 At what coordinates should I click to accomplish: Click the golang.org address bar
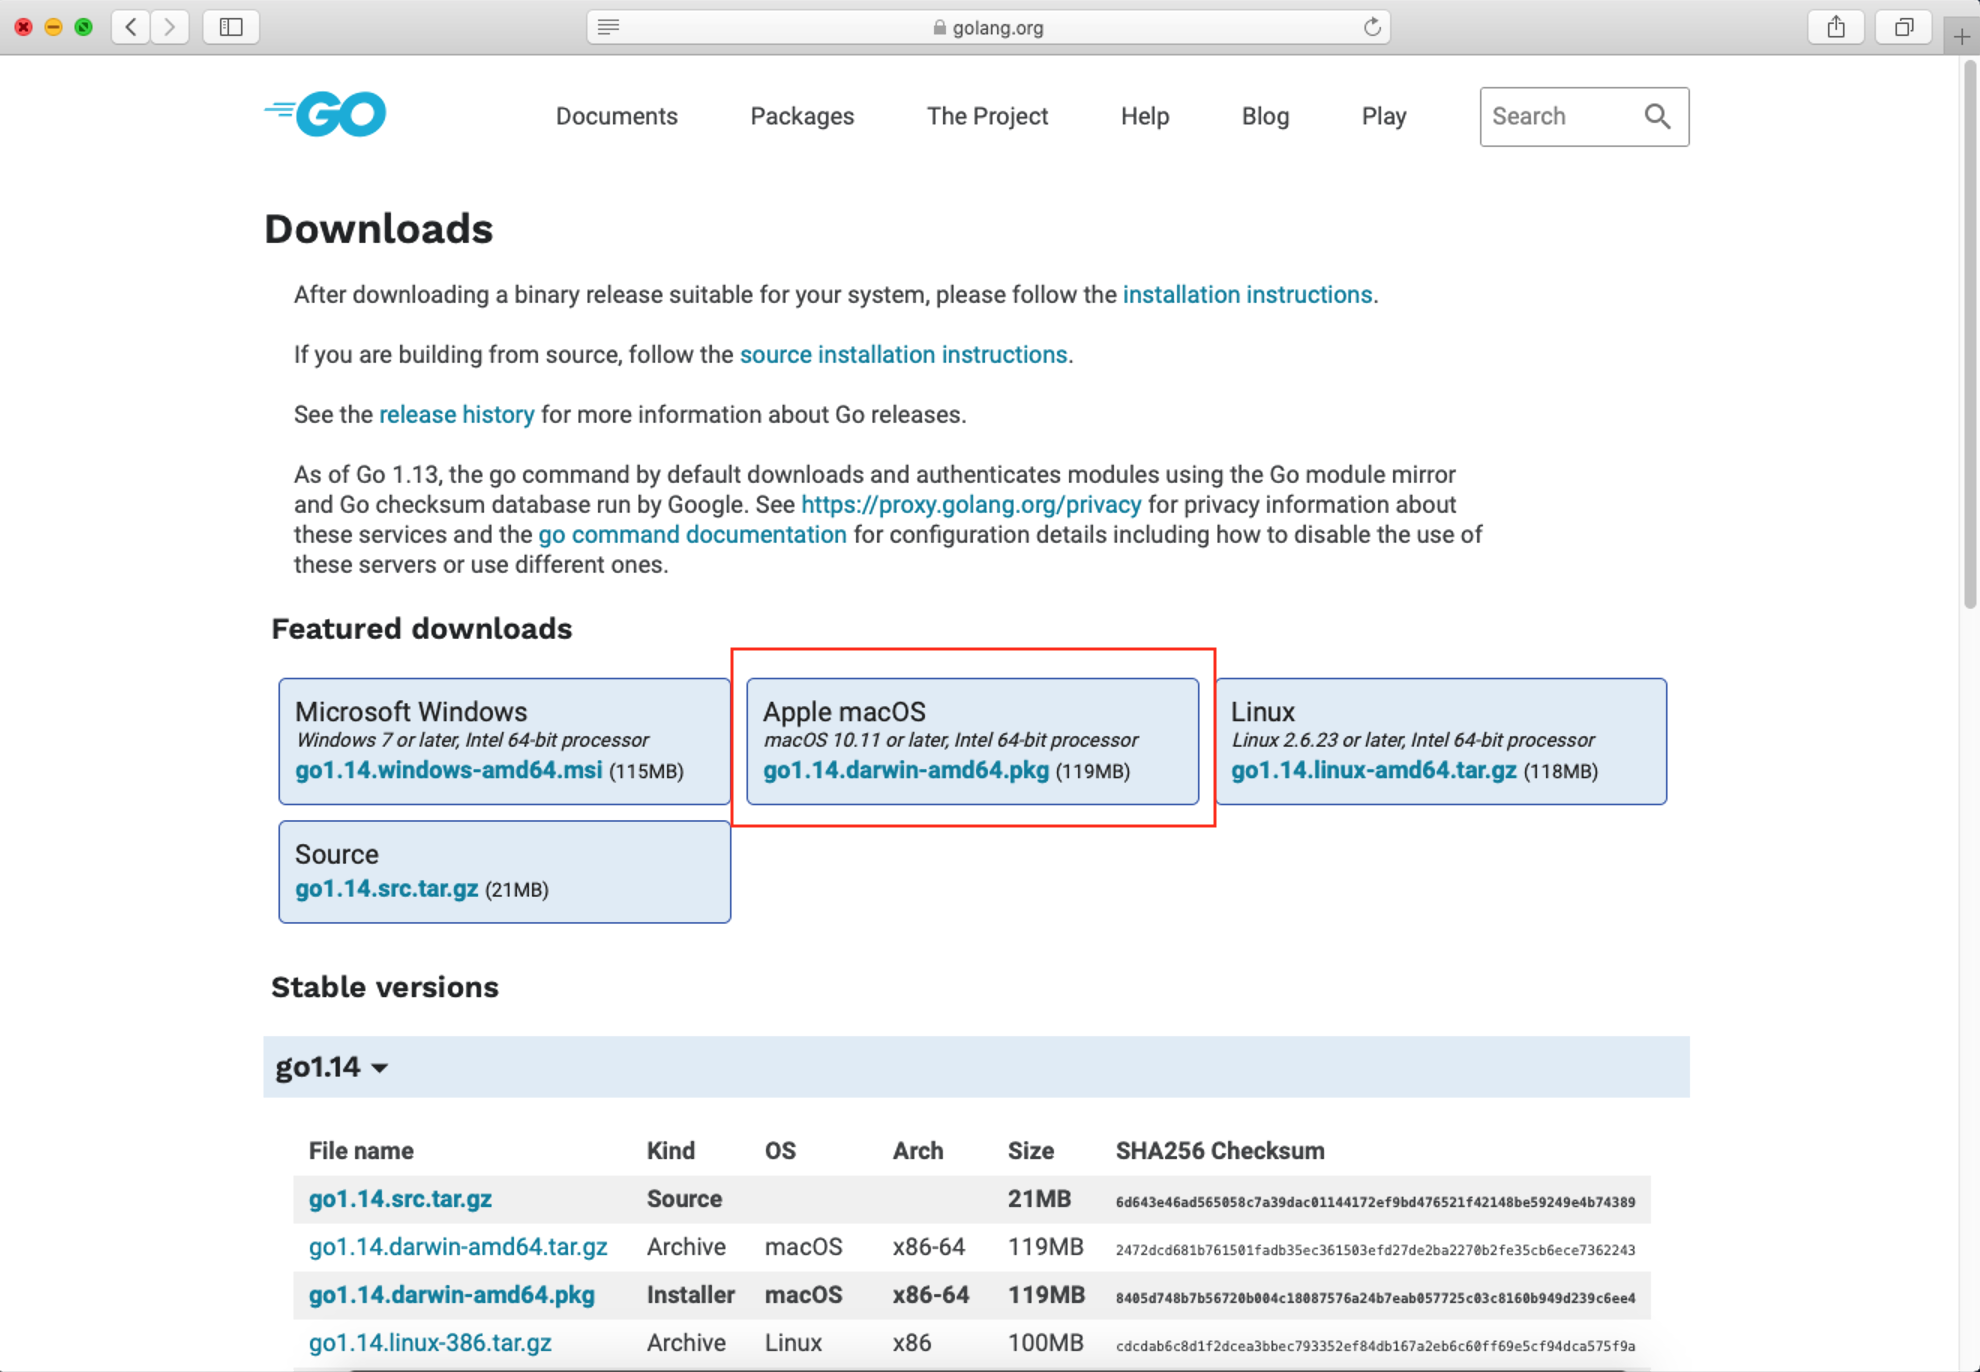coord(988,27)
